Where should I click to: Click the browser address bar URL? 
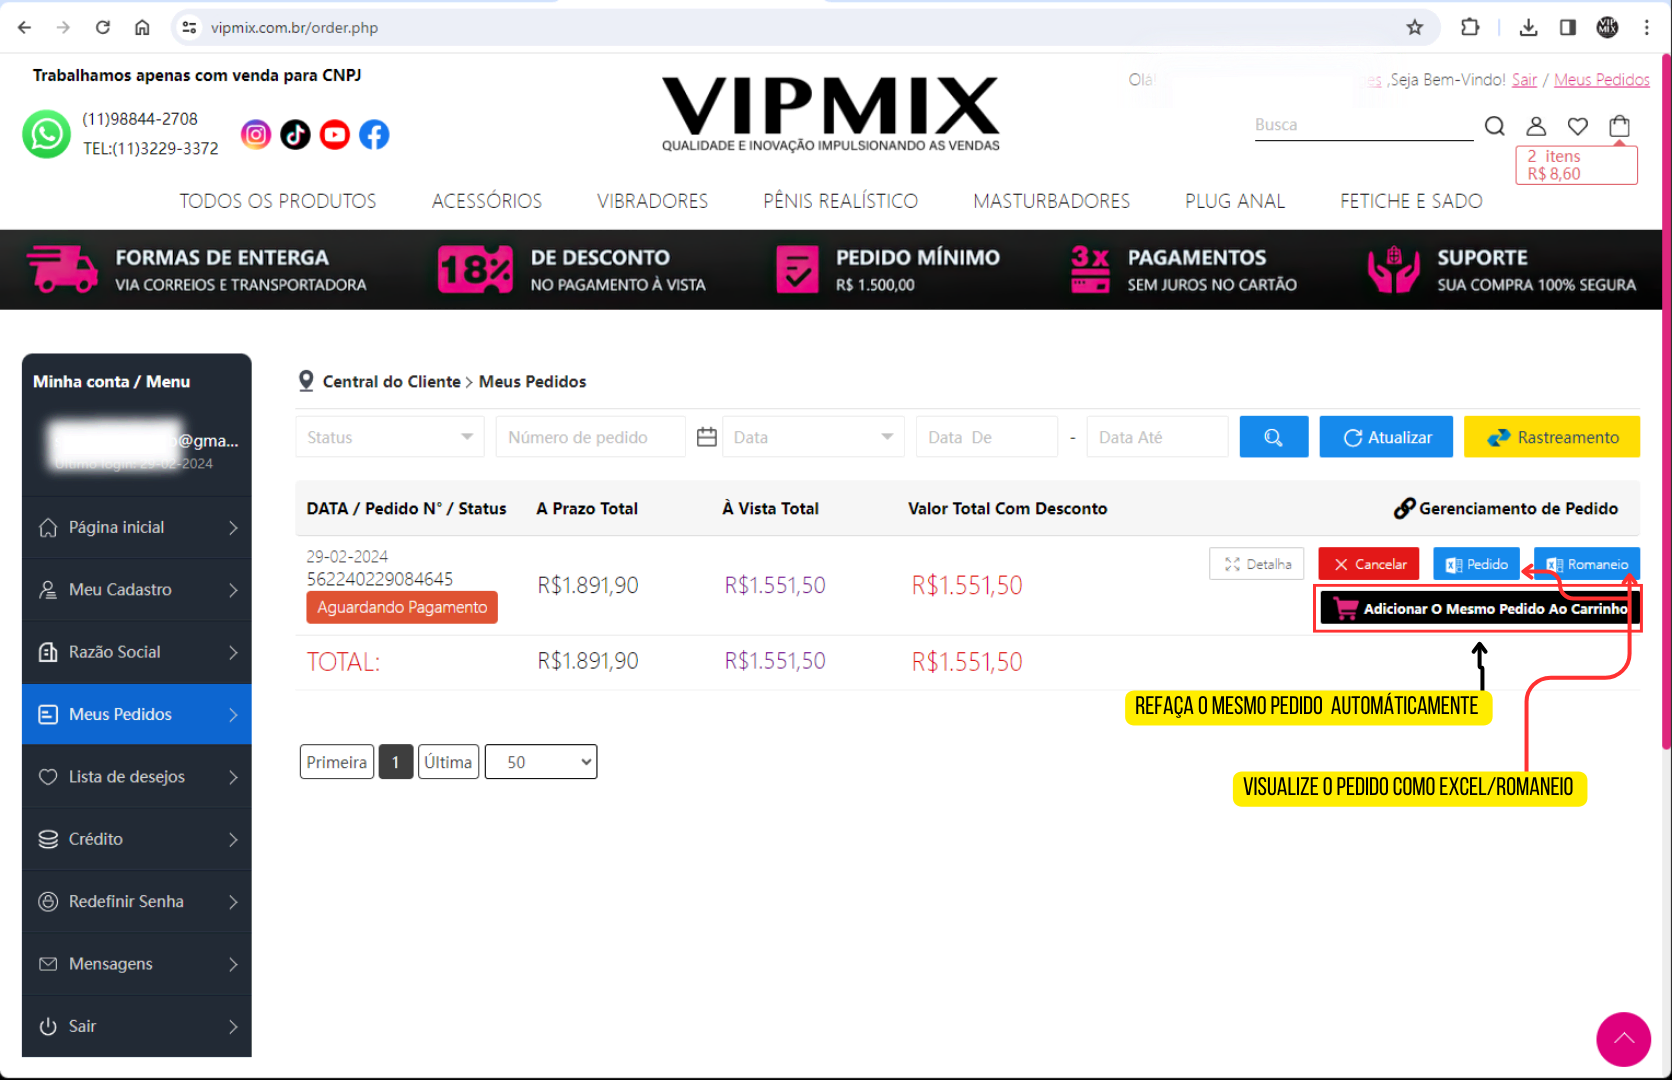click(294, 27)
